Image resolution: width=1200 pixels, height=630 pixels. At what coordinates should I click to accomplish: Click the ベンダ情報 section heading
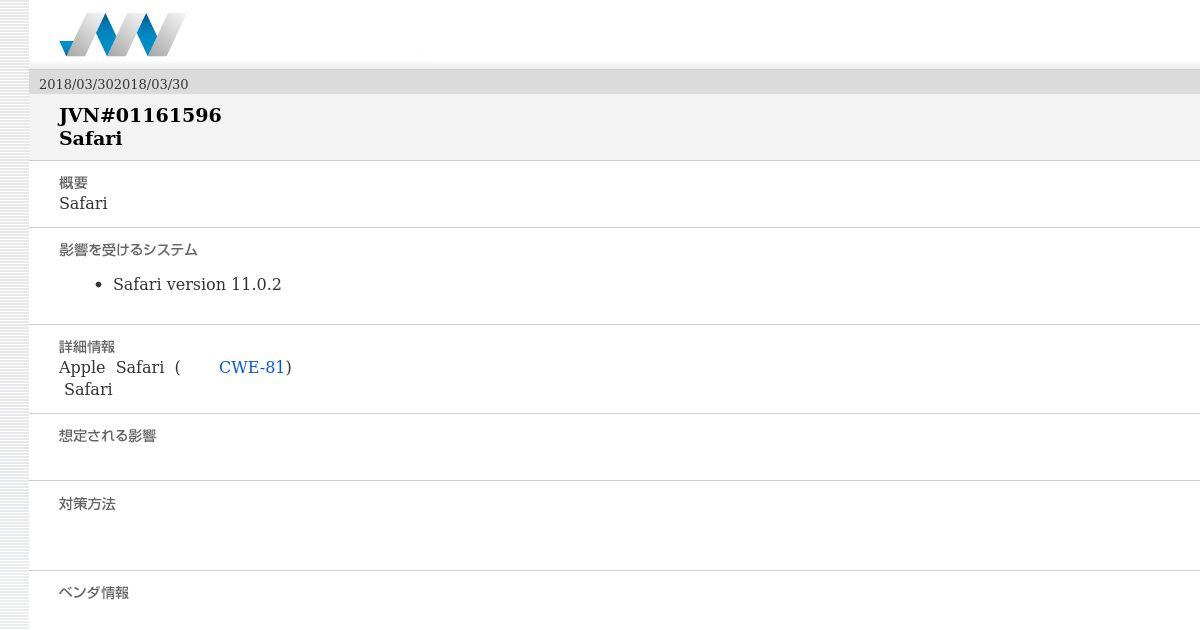pos(94,593)
